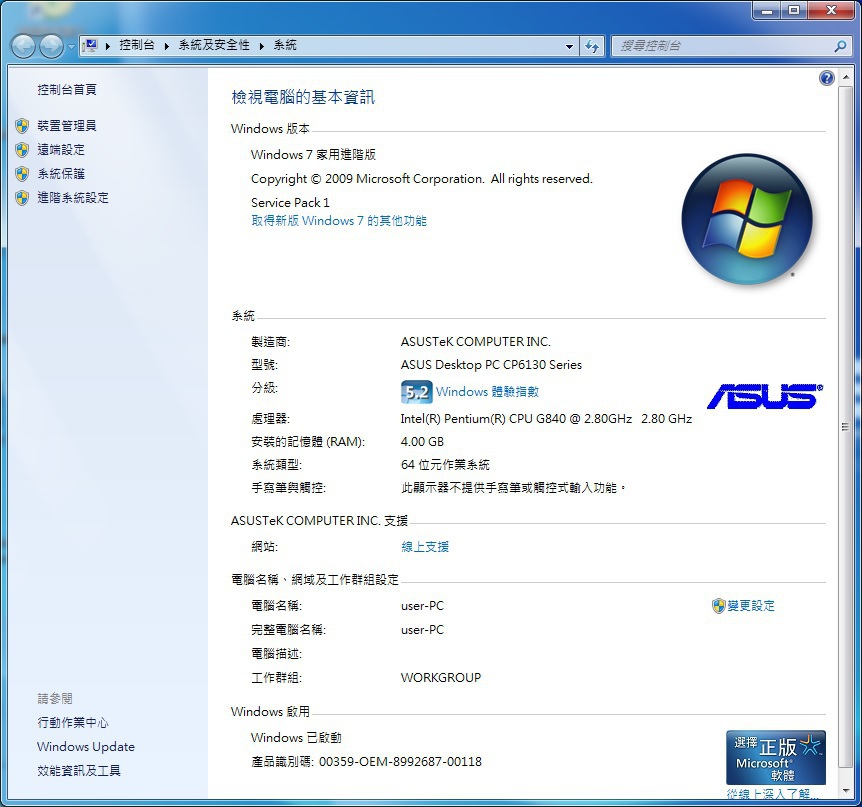Open 效能資訊及工具 link
Viewport: 862px width, 807px height.
pyautogui.click(x=79, y=771)
